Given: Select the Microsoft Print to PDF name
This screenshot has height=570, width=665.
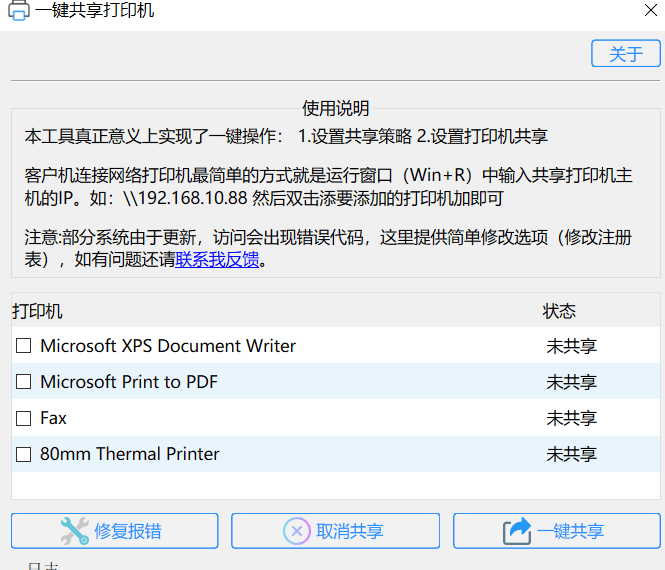Looking at the screenshot, I should pos(129,382).
